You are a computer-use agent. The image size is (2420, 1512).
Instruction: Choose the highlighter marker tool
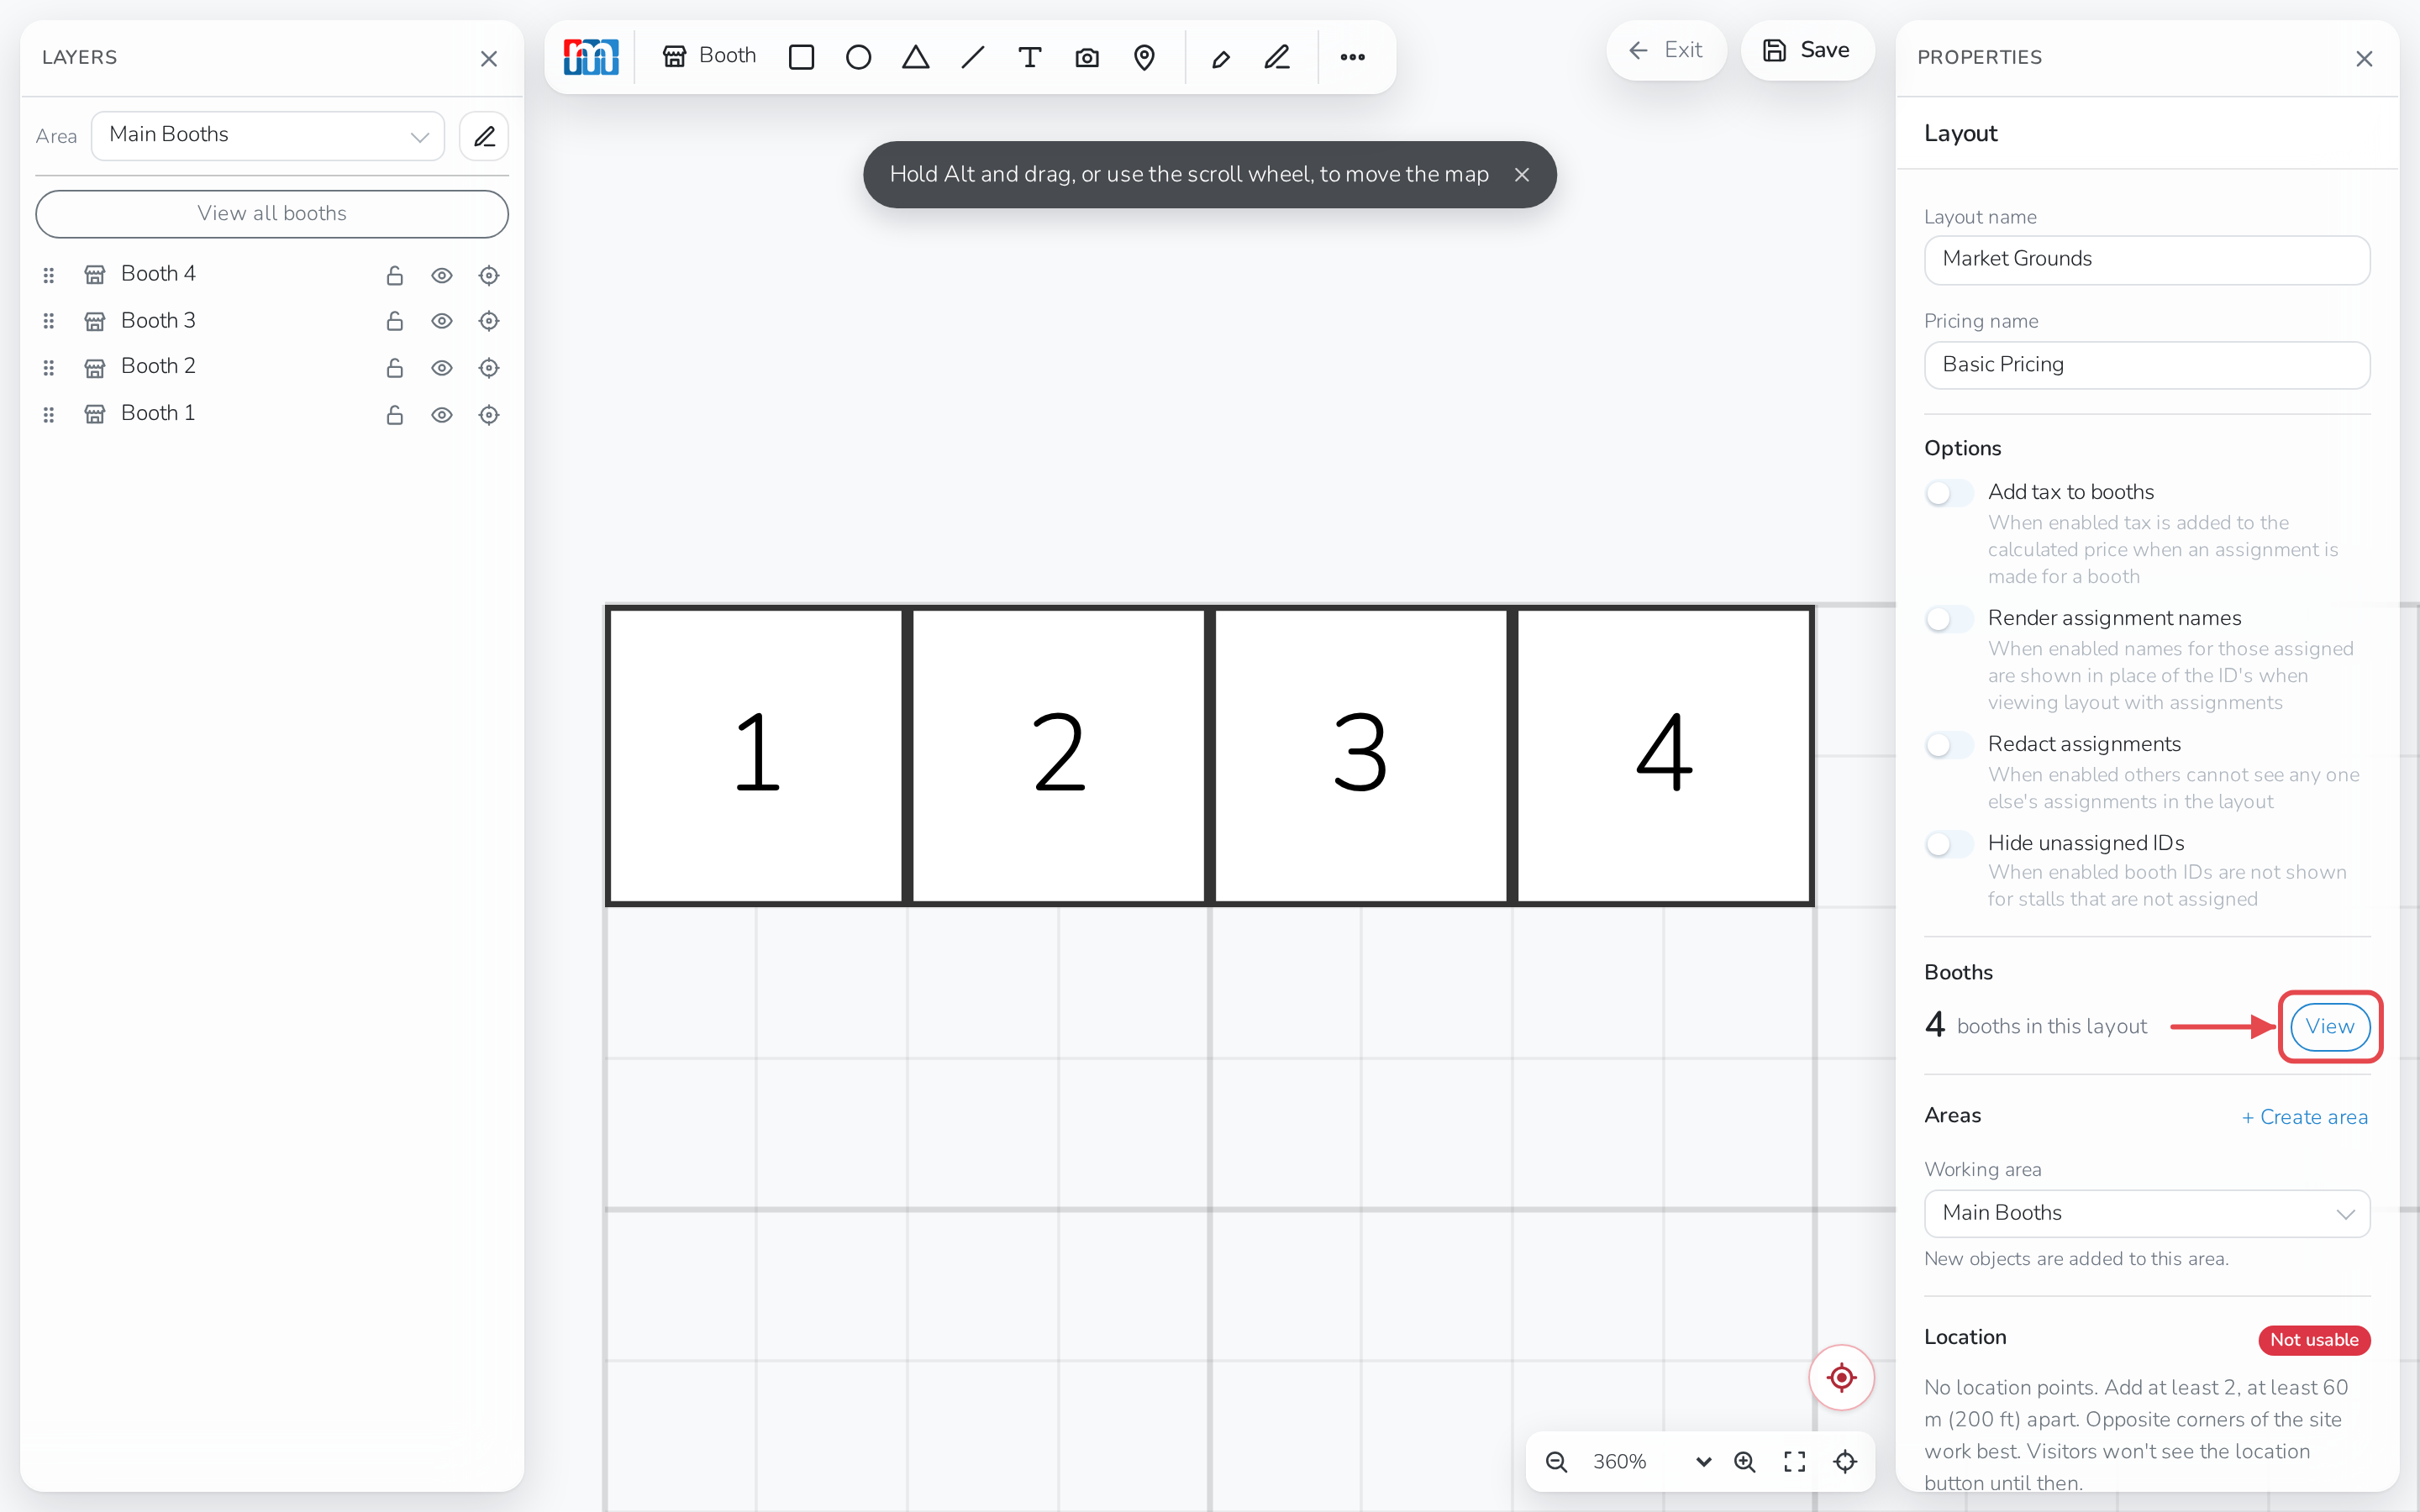[x=1220, y=57]
